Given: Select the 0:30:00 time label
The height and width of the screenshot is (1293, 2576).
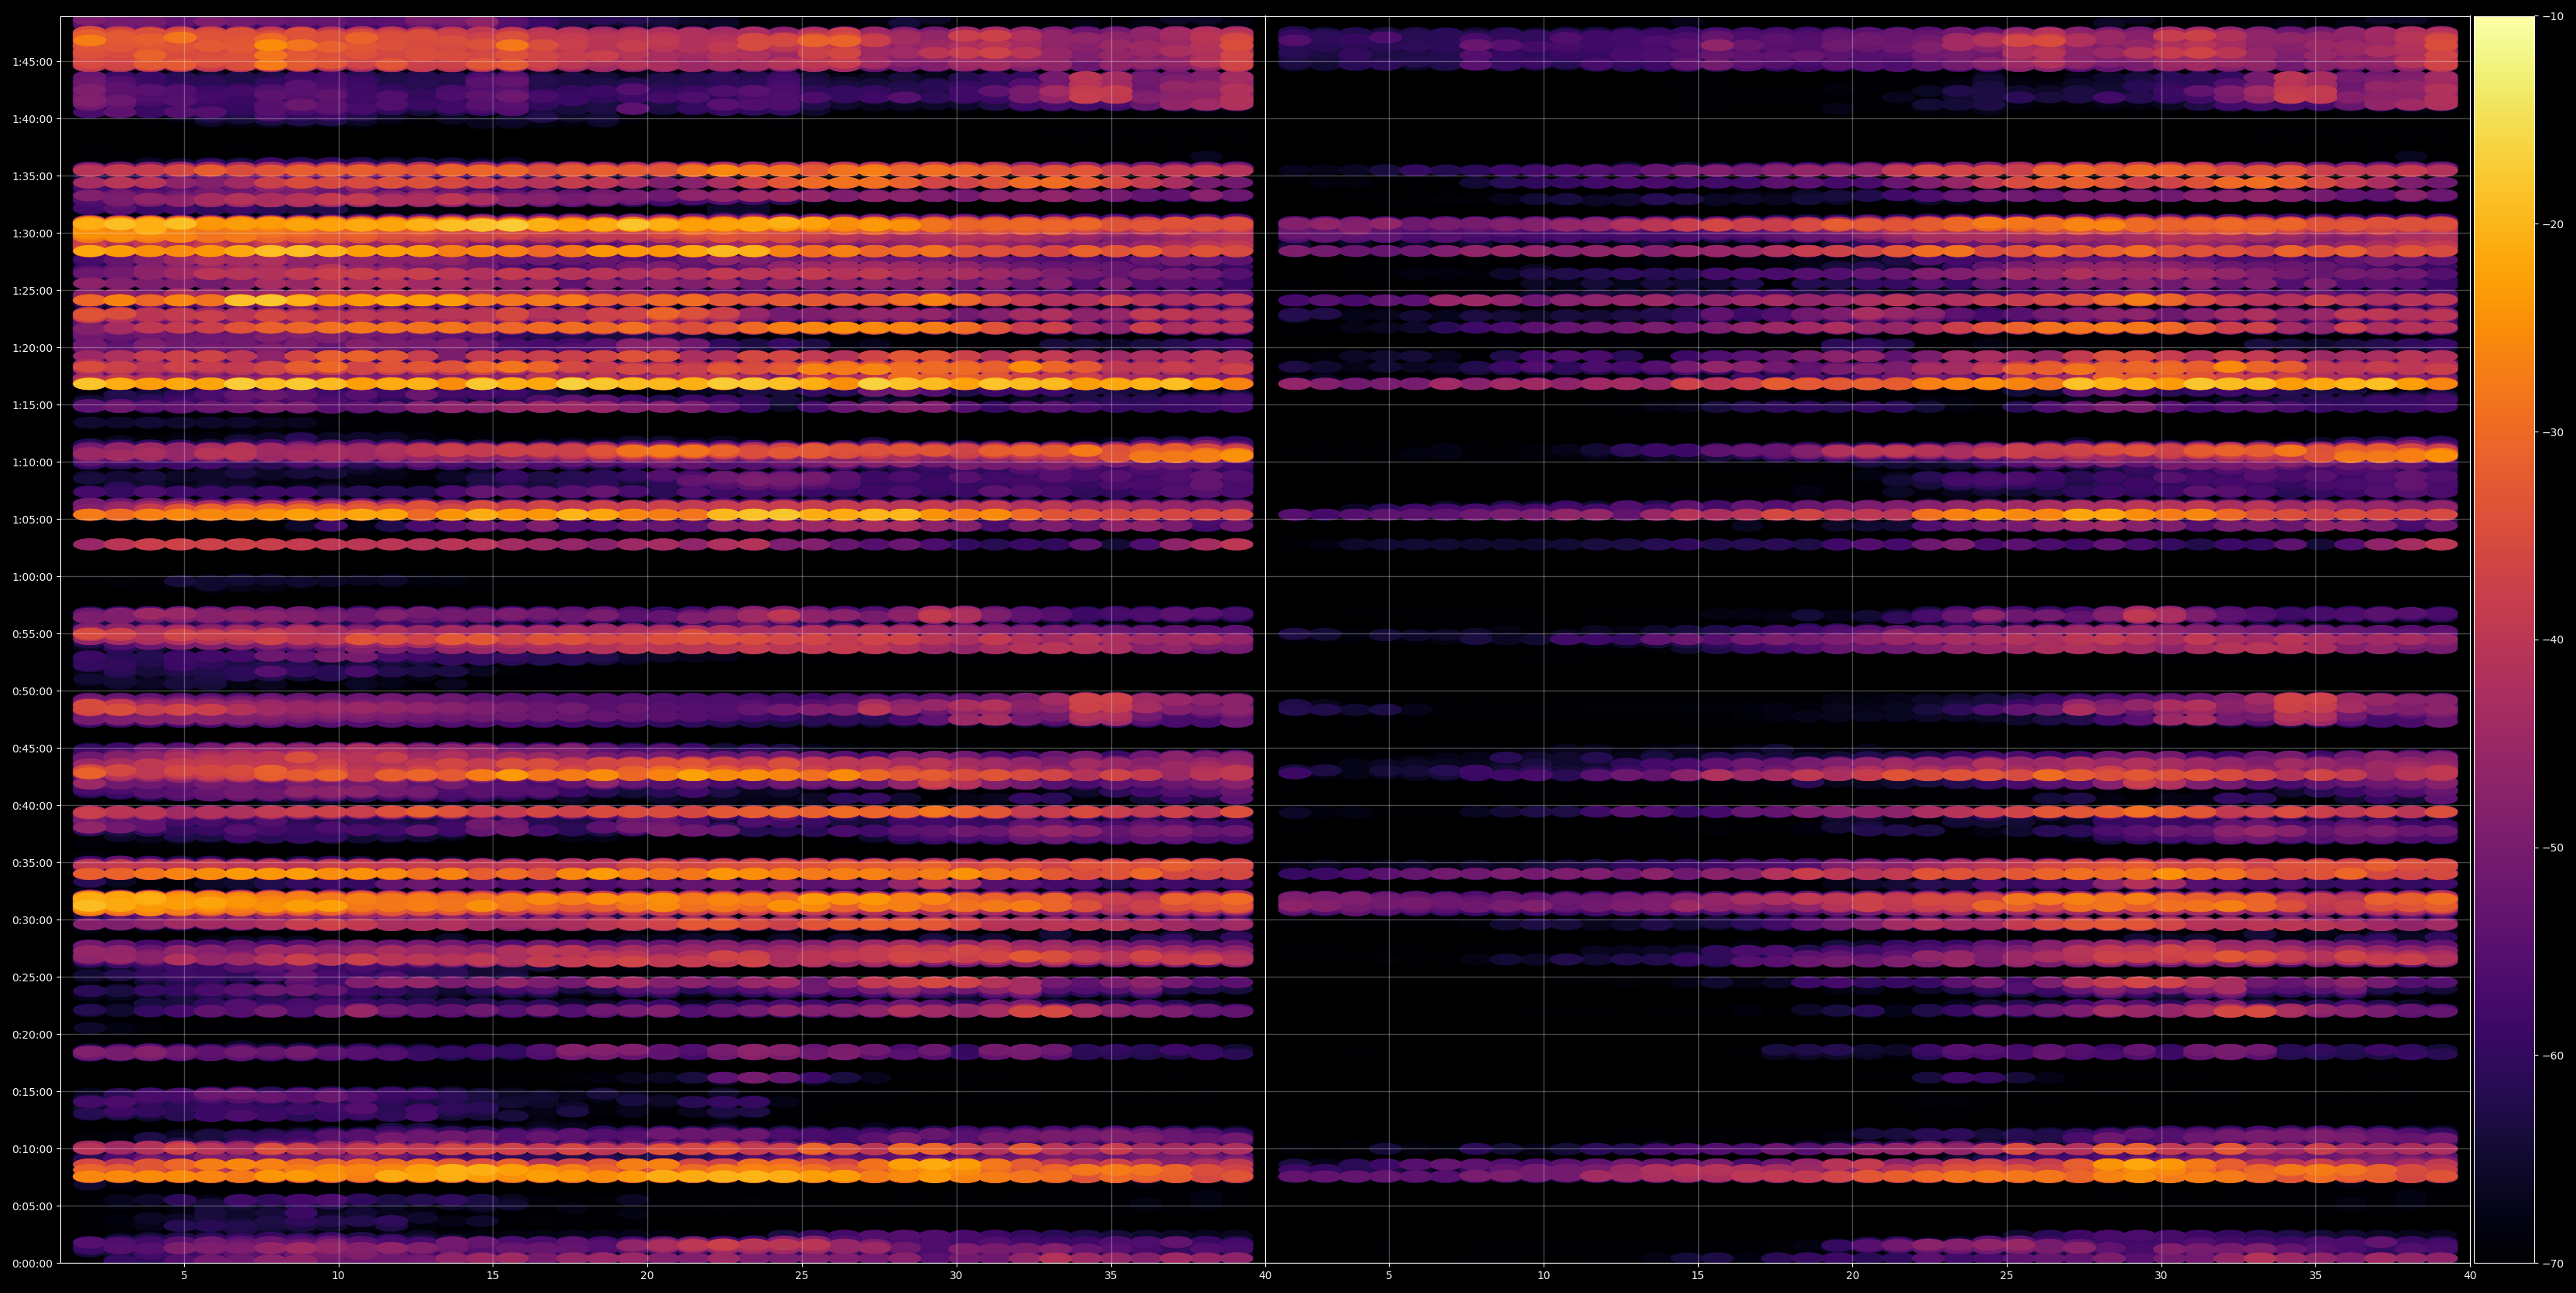Looking at the screenshot, I should [x=32, y=920].
